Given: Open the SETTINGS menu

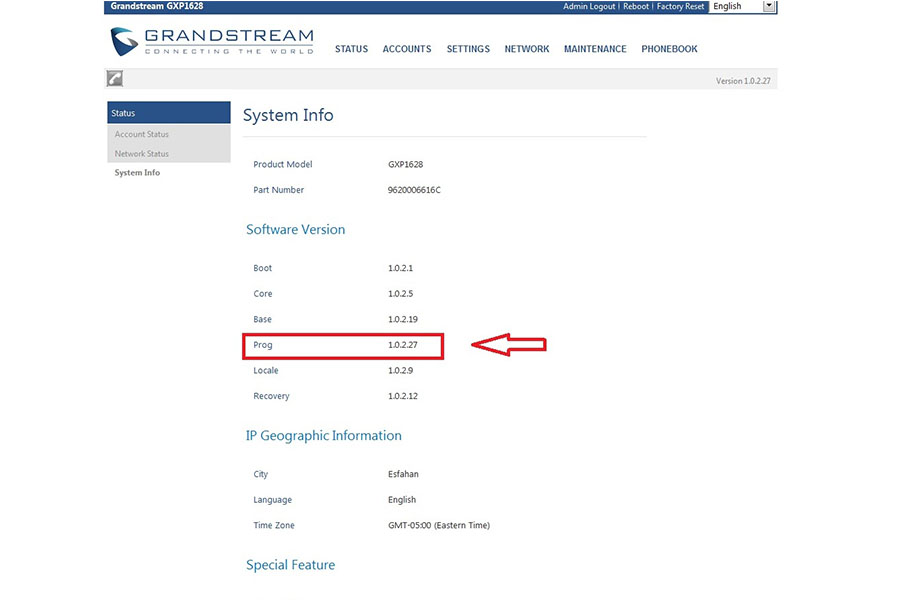Looking at the screenshot, I should pos(468,49).
